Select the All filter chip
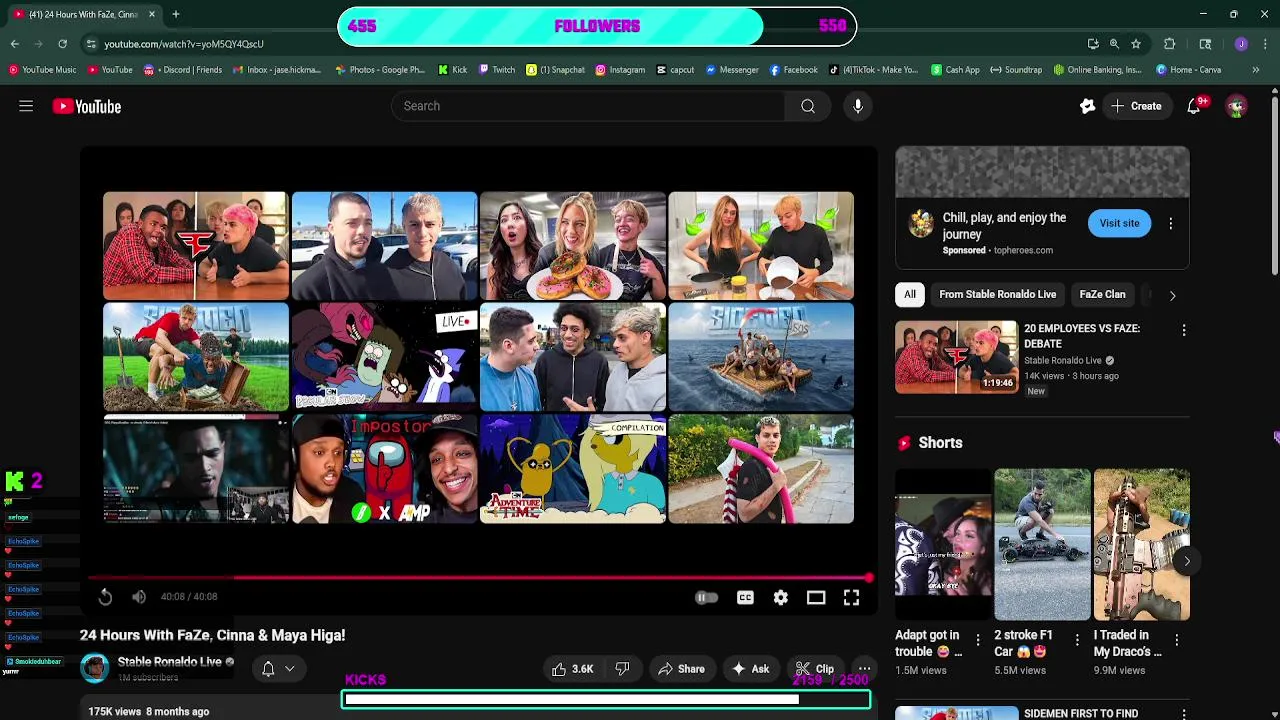 [910, 294]
